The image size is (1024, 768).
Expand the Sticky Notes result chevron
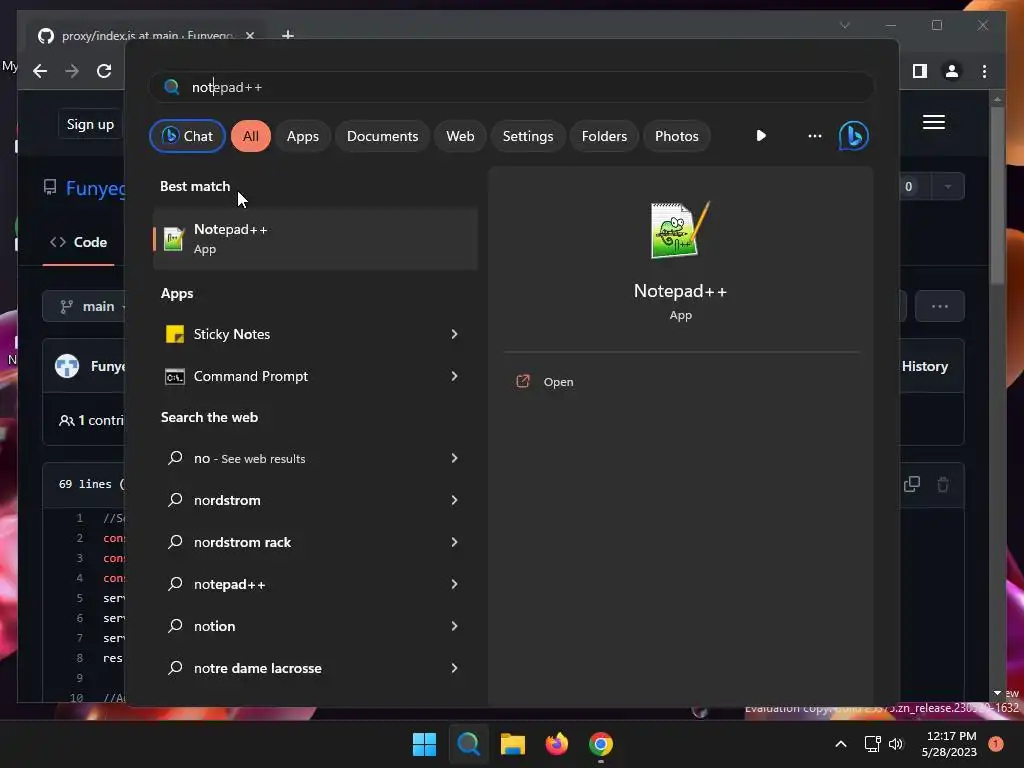pyautogui.click(x=455, y=334)
